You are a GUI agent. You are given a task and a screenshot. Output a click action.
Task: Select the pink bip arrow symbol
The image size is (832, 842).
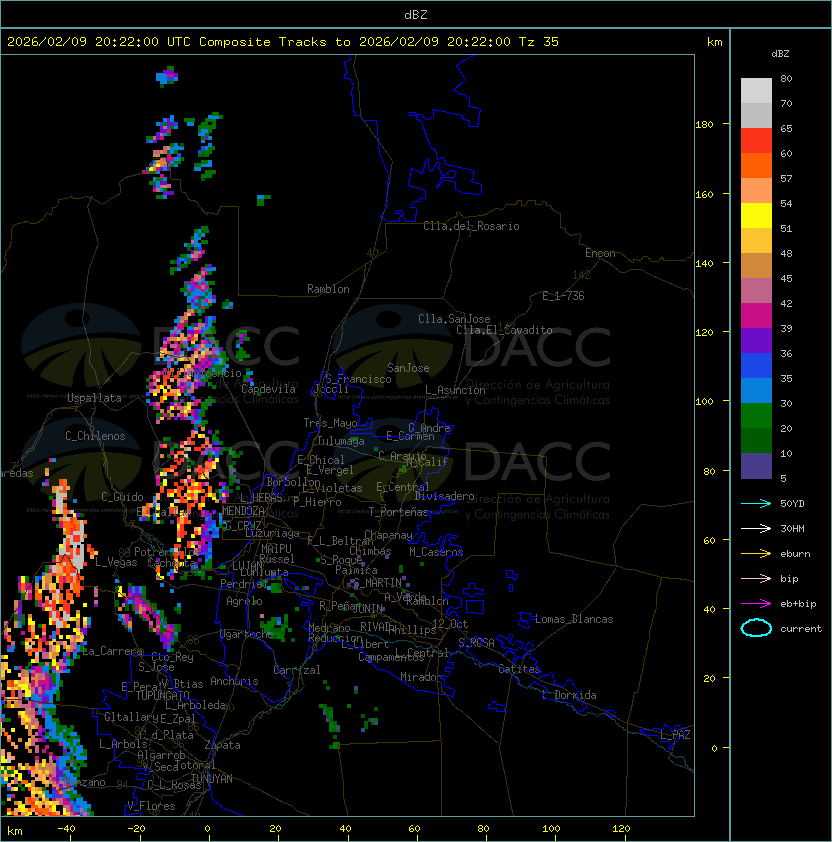pos(756,578)
